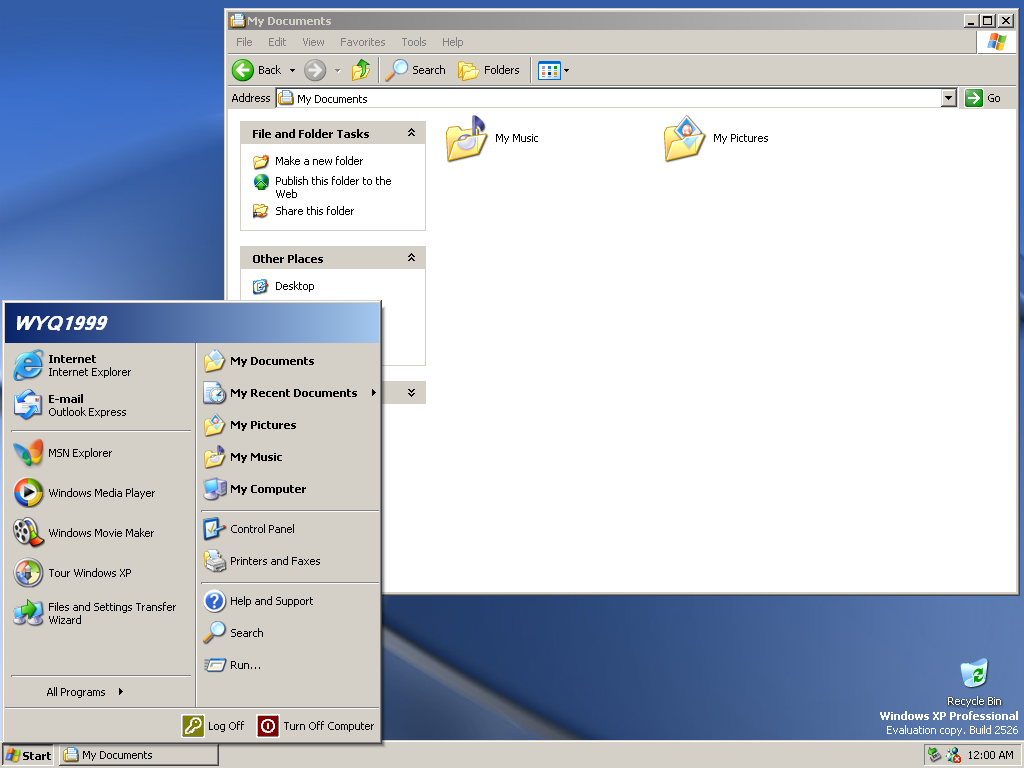This screenshot has height=768, width=1024.
Task: Toggle the Folders pane button
Action: (489, 70)
